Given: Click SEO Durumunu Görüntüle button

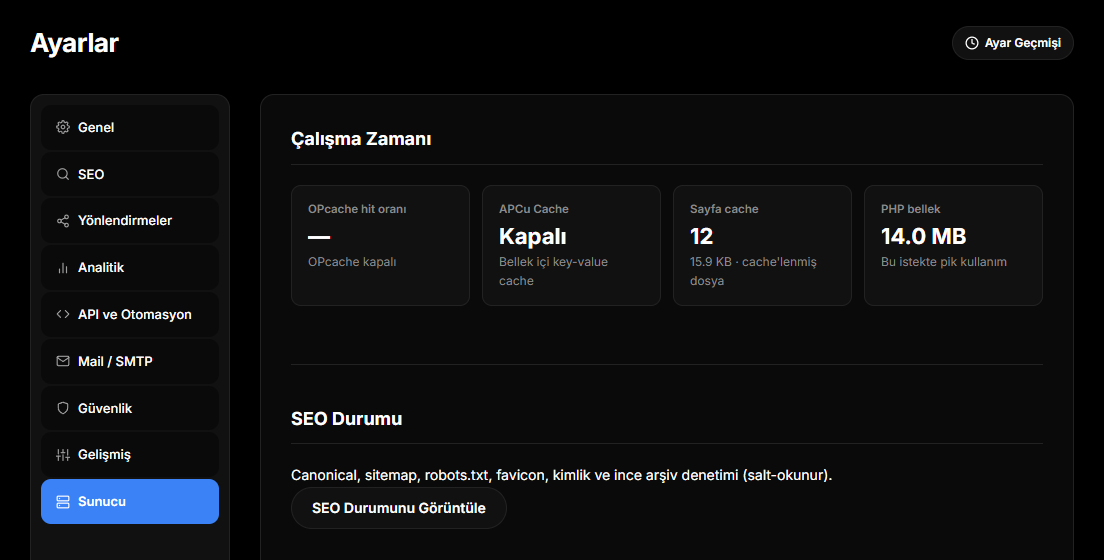Looking at the screenshot, I should click(x=399, y=508).
